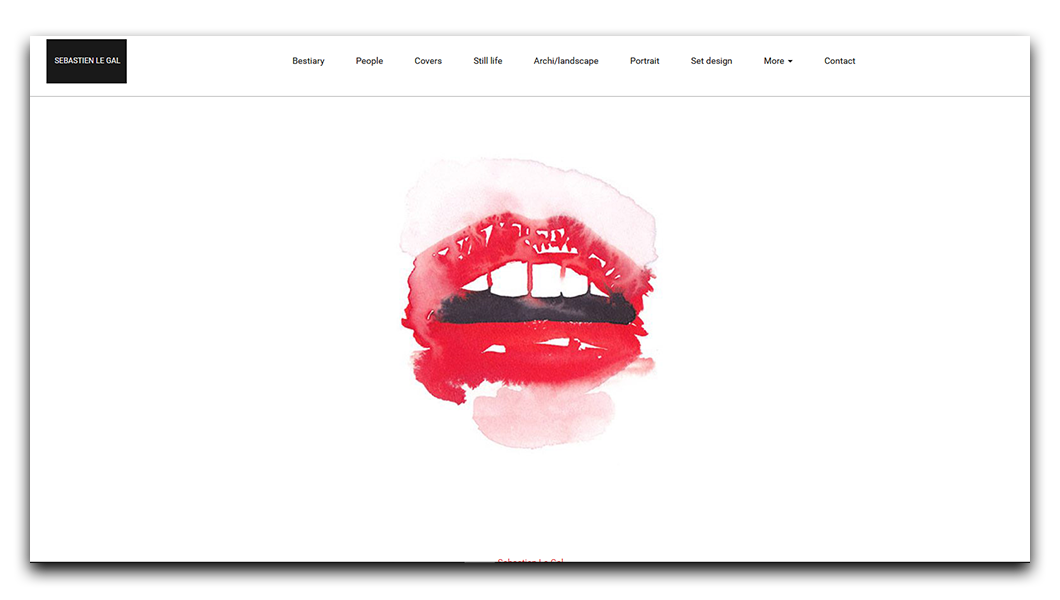
Task: Click the SEBASTIEN LE GAL logo
Action: pyautogui.click(x=87, y=61)
